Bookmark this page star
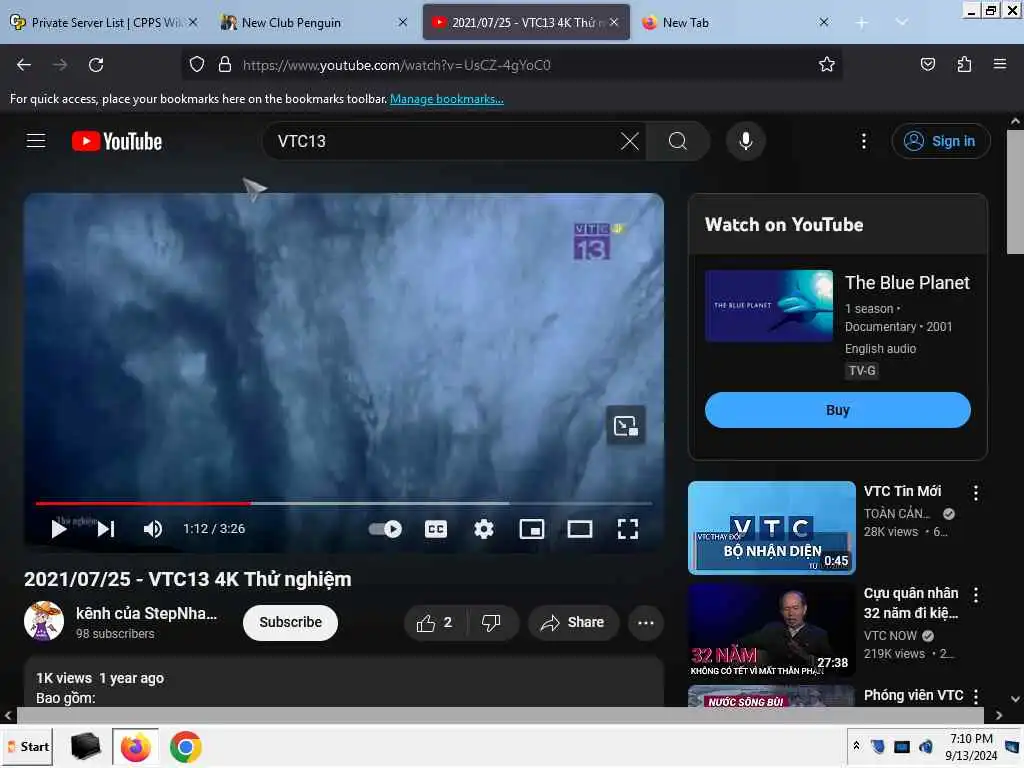This screenshot has height=768, width=1024. (x=826, y=65)
